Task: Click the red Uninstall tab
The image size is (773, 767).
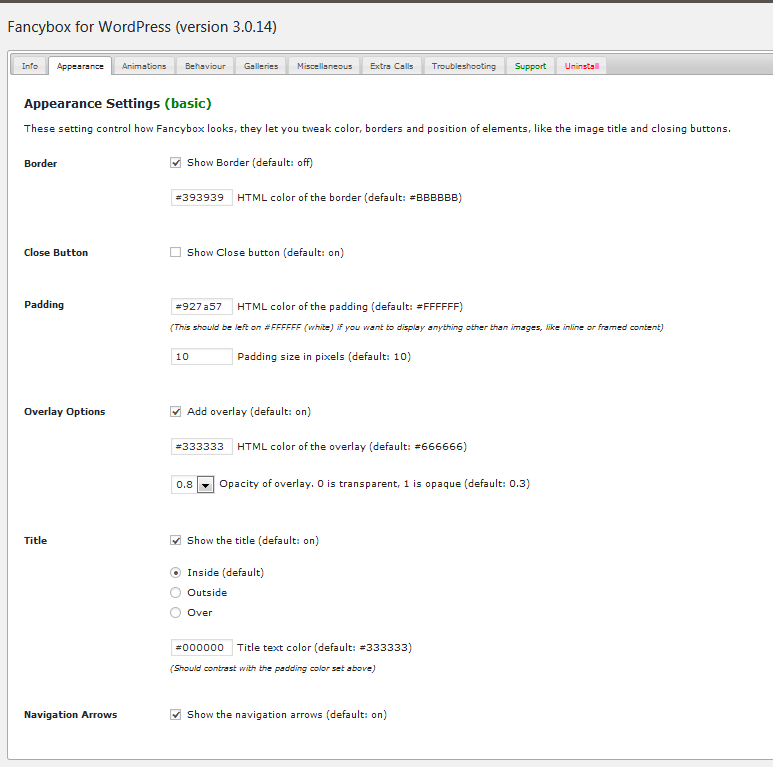Action: (x=582, y=66)
